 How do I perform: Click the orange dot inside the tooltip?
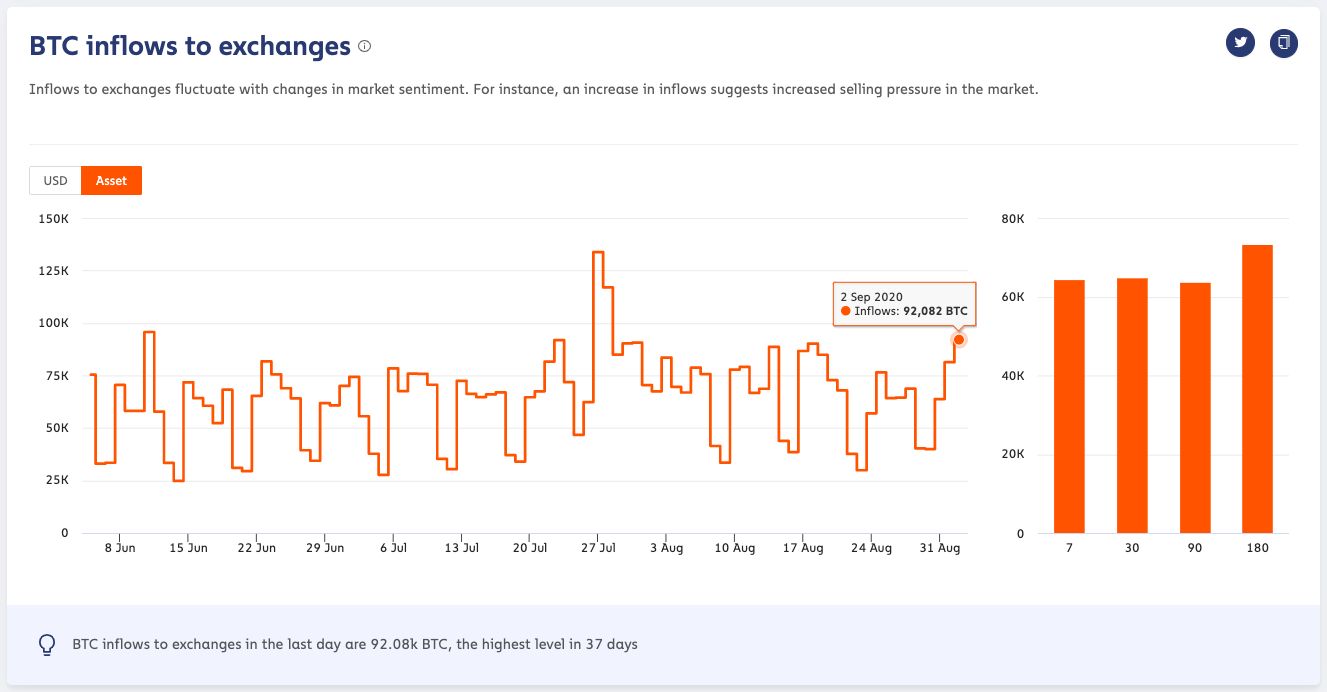click(x=846, y=312)
